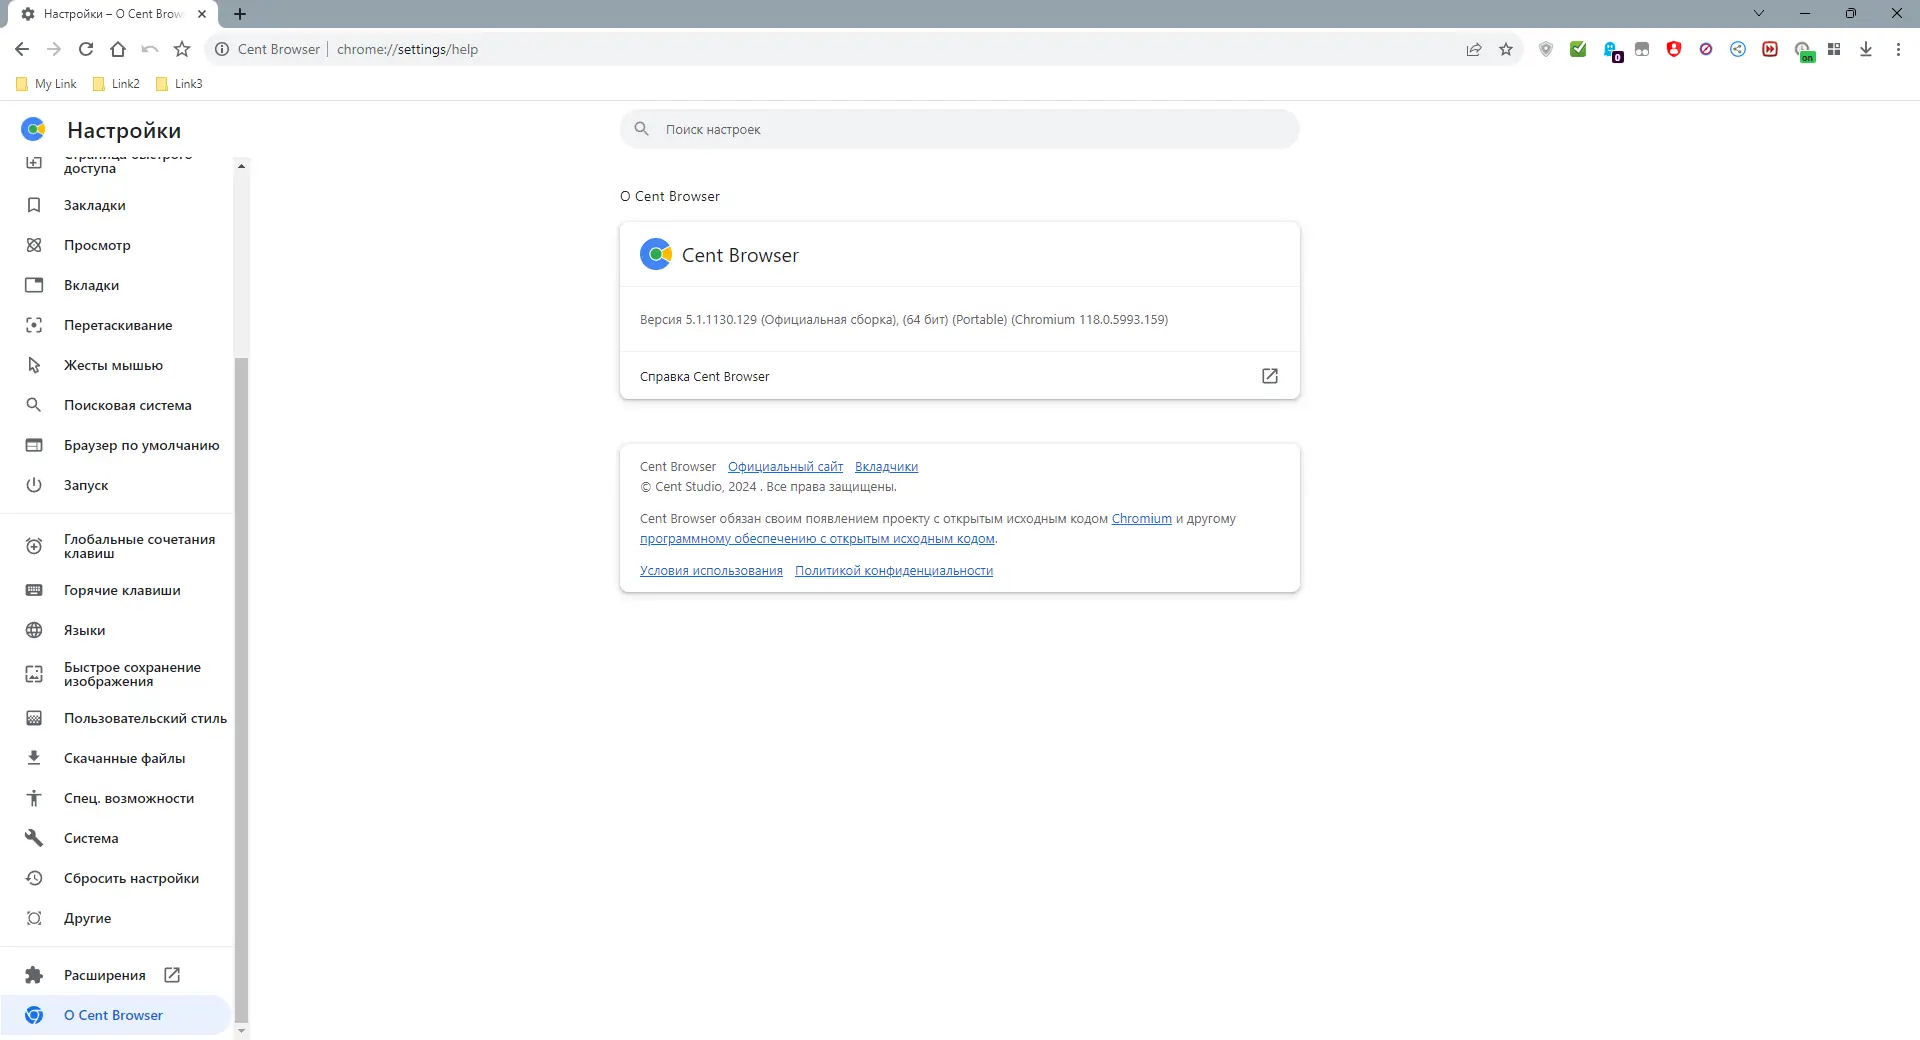Screen dimensions: 1920x1040
Task: Click the Поиск настроек search field
Action: click(x=960, y=129)
